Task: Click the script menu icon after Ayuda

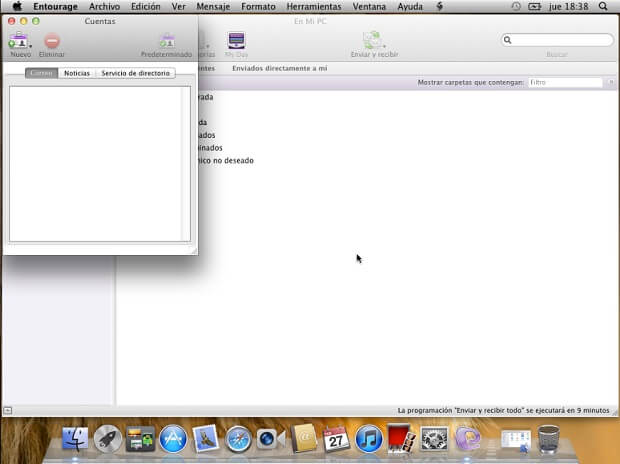Action: point(439,6)
